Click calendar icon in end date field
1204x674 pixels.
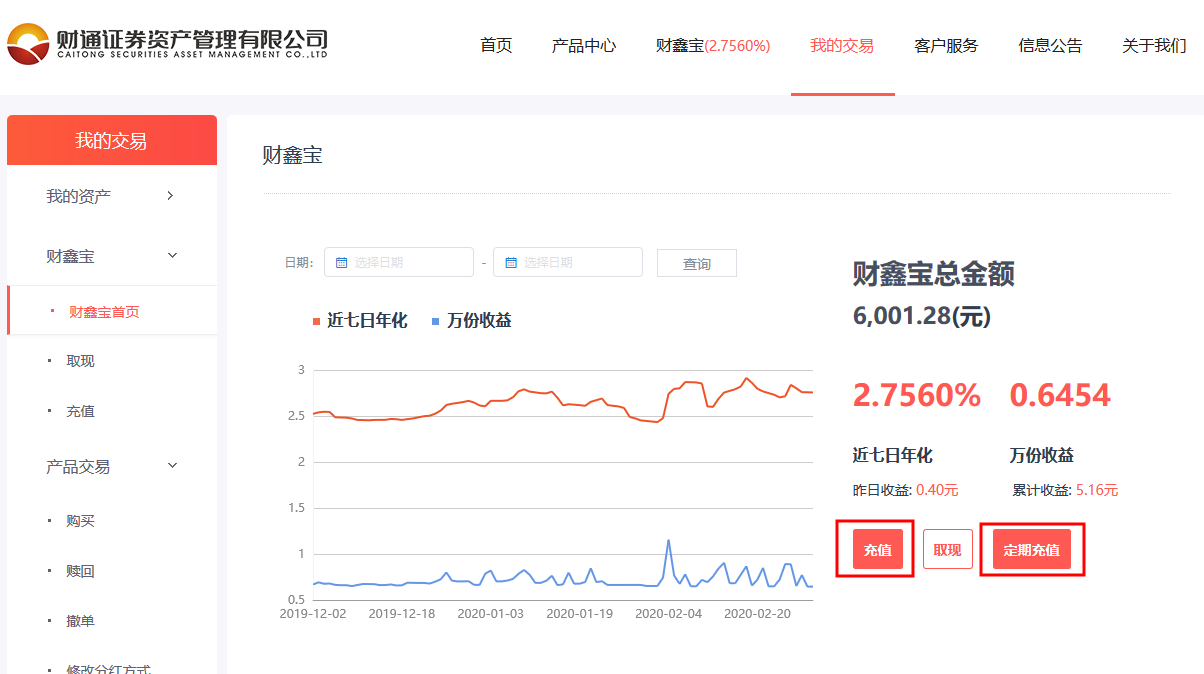pos(511,263)
